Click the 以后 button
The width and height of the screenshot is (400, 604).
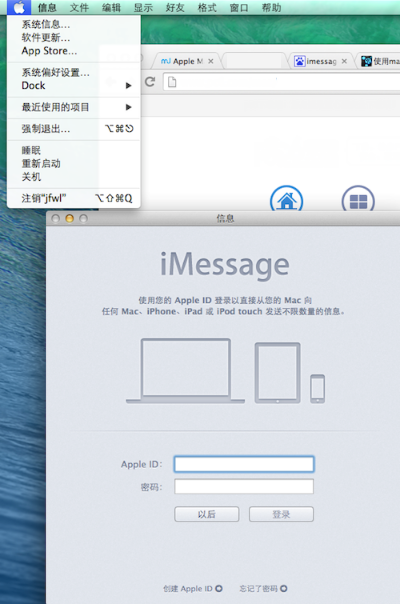coord(207,514)
